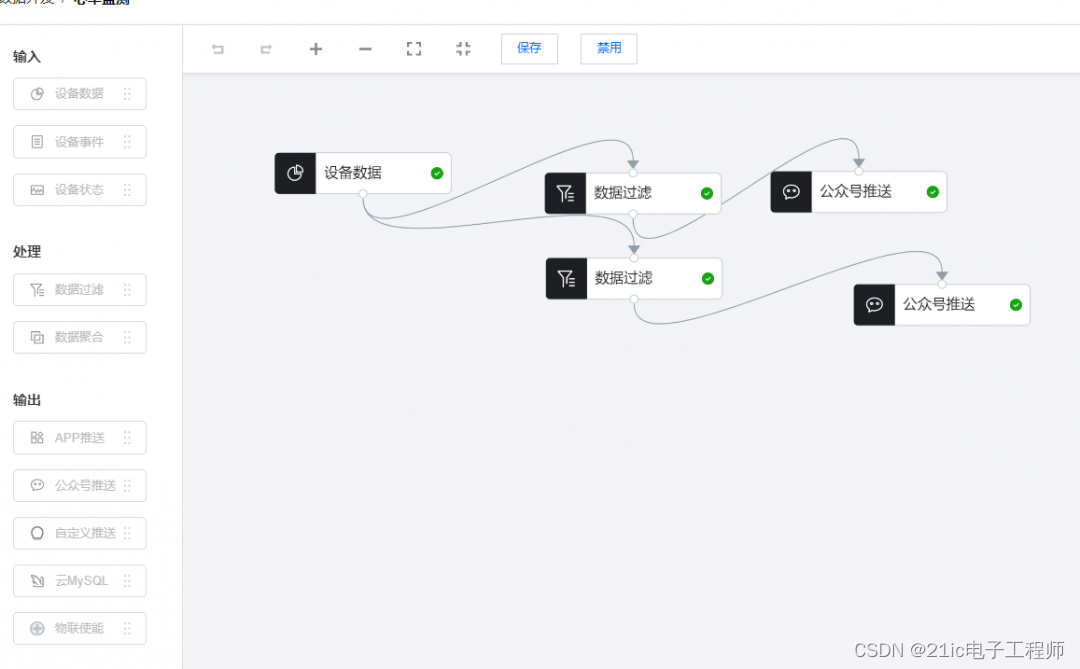
Task: Click the green check on the lower 公众号推送 node
Action: pyautogui.click(x=1015, y=305)
